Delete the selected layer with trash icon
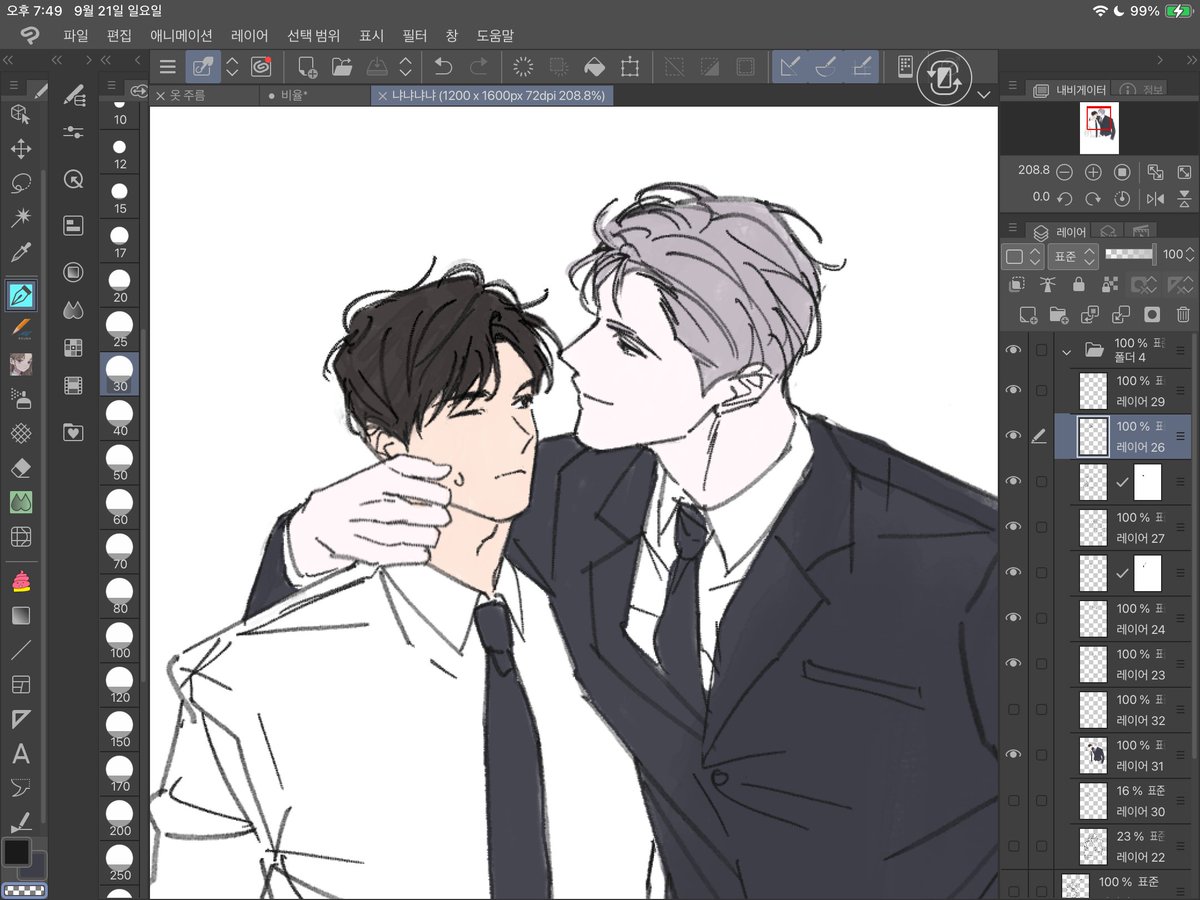The image size is (1200, 900). 1183,314
